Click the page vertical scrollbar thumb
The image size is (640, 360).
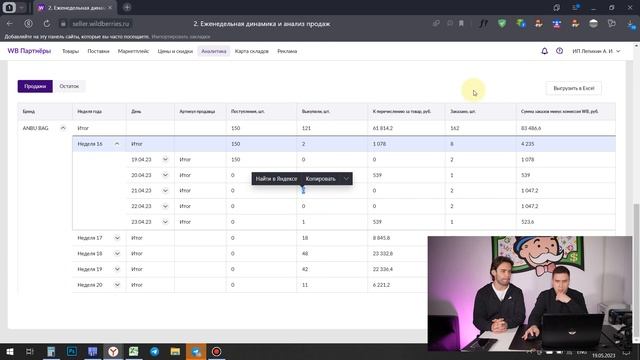click(x=636, y=269)
